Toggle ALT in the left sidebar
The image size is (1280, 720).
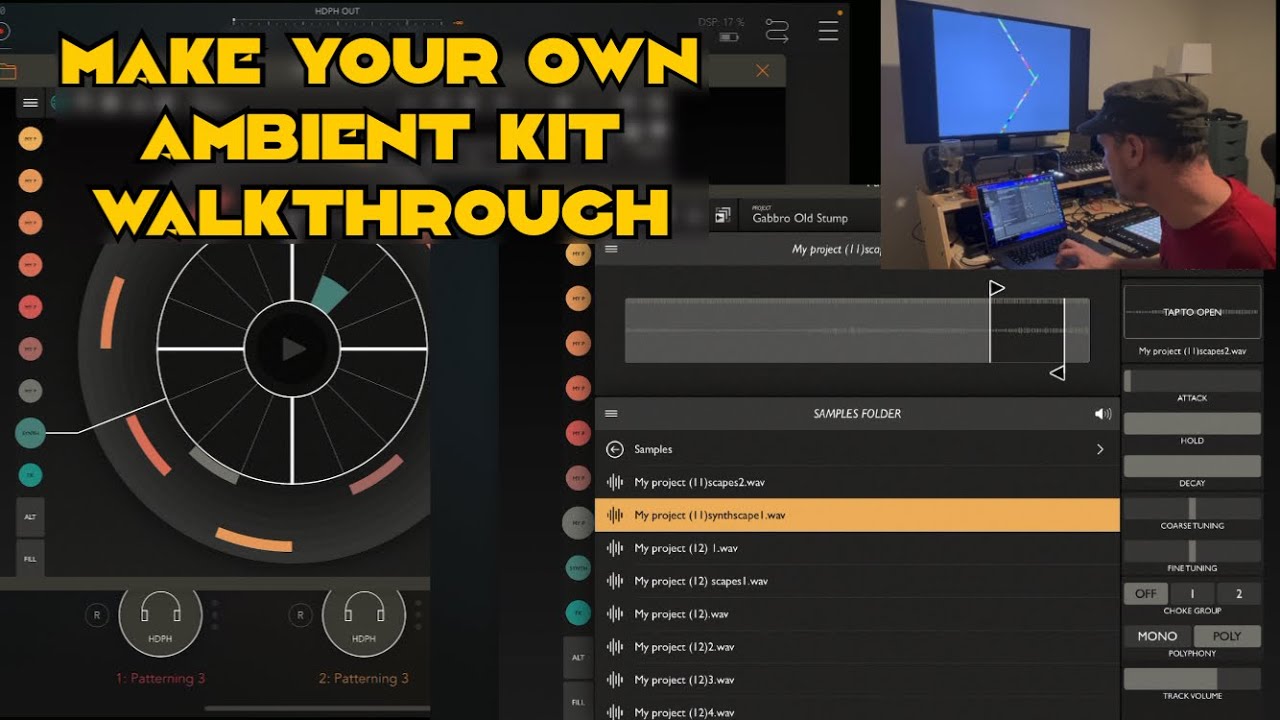[x=30, y=517]
